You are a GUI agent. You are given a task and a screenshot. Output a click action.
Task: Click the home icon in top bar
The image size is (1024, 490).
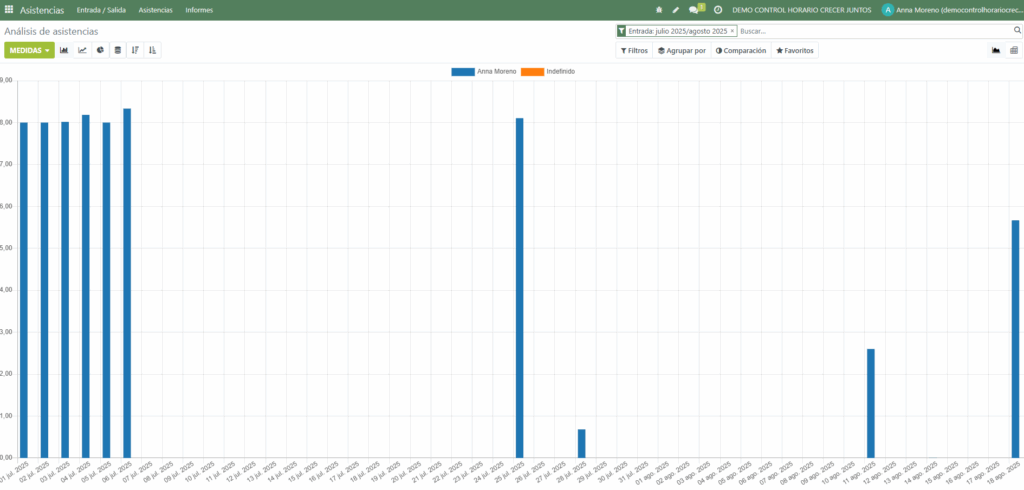659,10
